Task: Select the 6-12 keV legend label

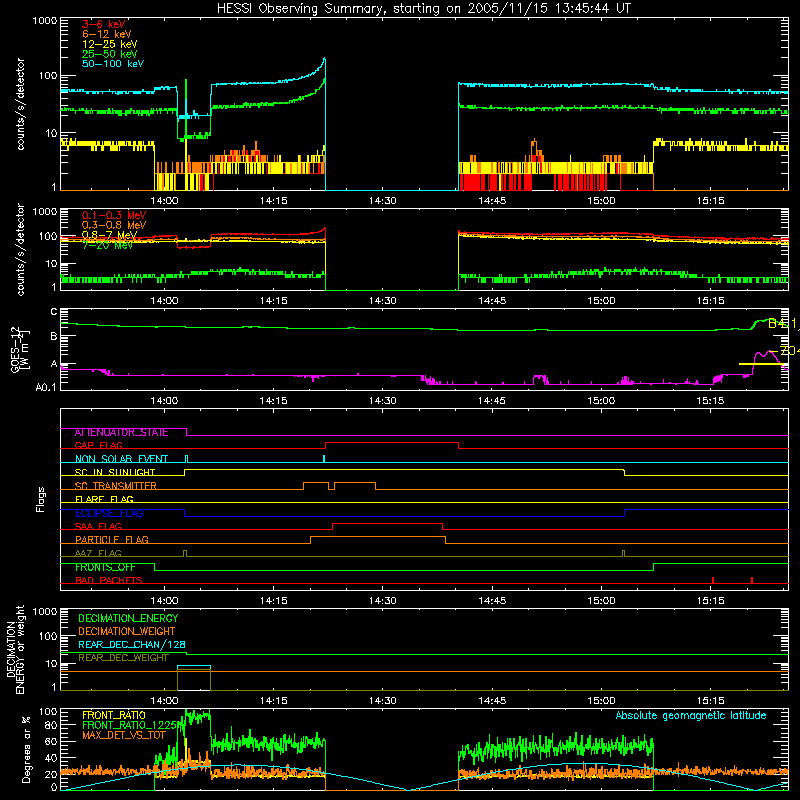Action: 107,34
